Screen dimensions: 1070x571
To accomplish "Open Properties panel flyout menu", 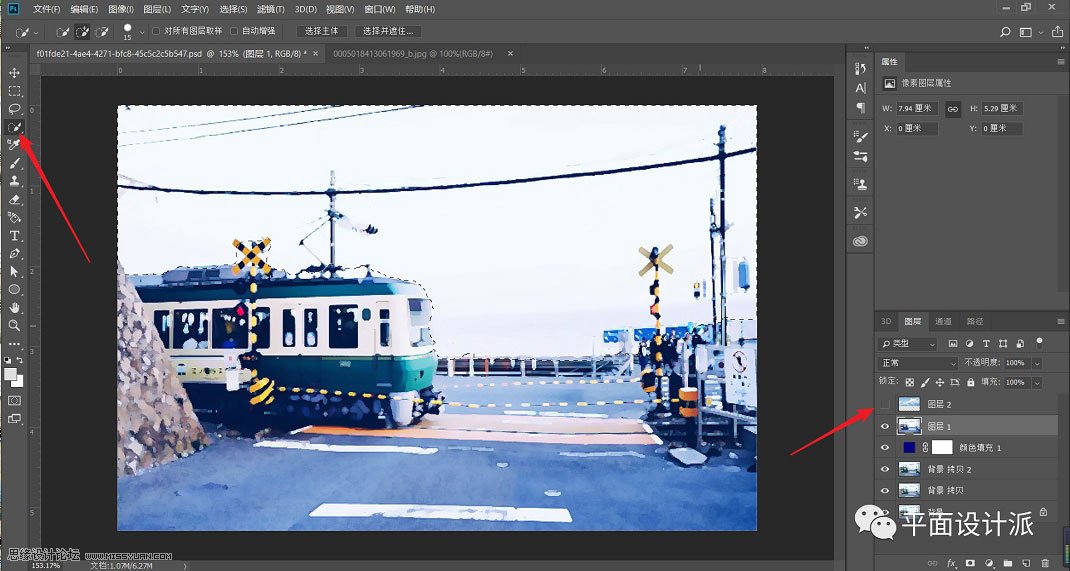I will [1060, 61].
